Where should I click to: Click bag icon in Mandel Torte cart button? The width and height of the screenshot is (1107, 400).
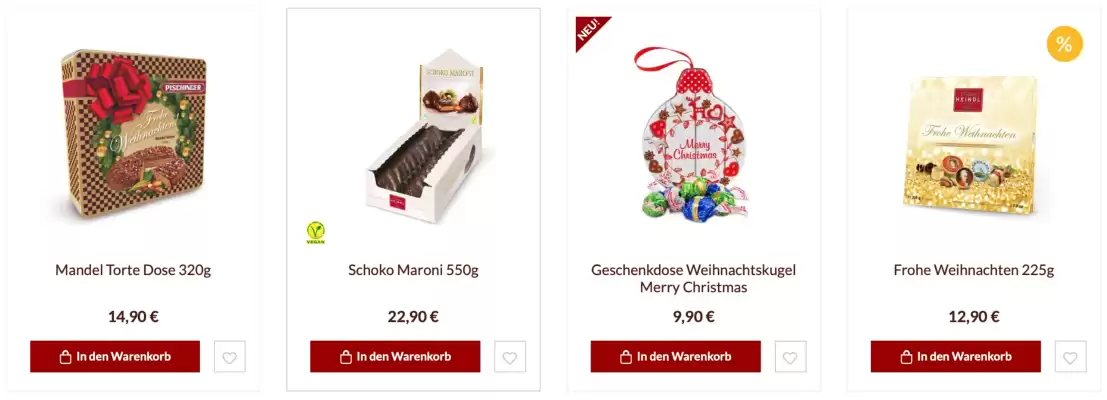coord(66,357)
